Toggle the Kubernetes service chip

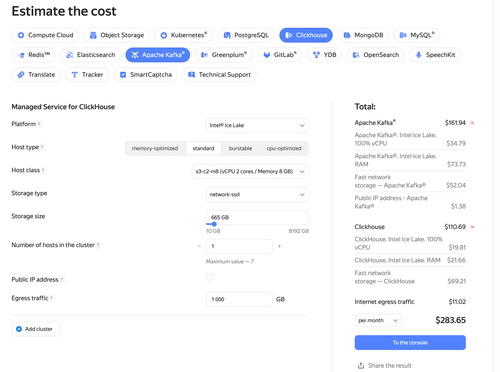pyautogui.click(x=183, y=35)
